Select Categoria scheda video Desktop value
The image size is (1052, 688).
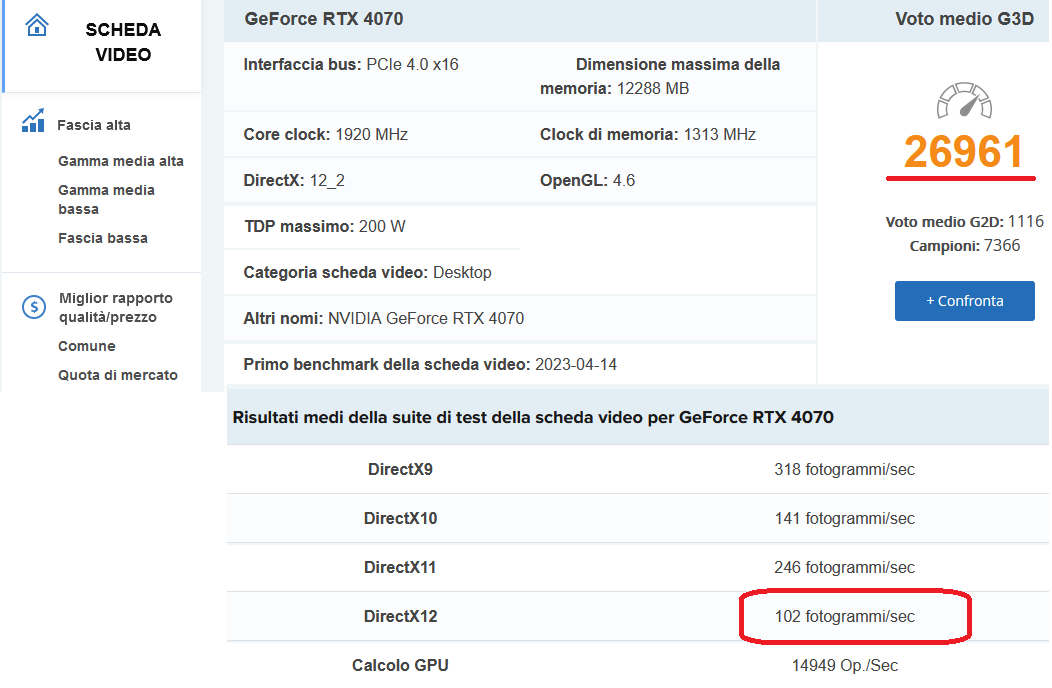pyautogui.click(x=462, y=273)
